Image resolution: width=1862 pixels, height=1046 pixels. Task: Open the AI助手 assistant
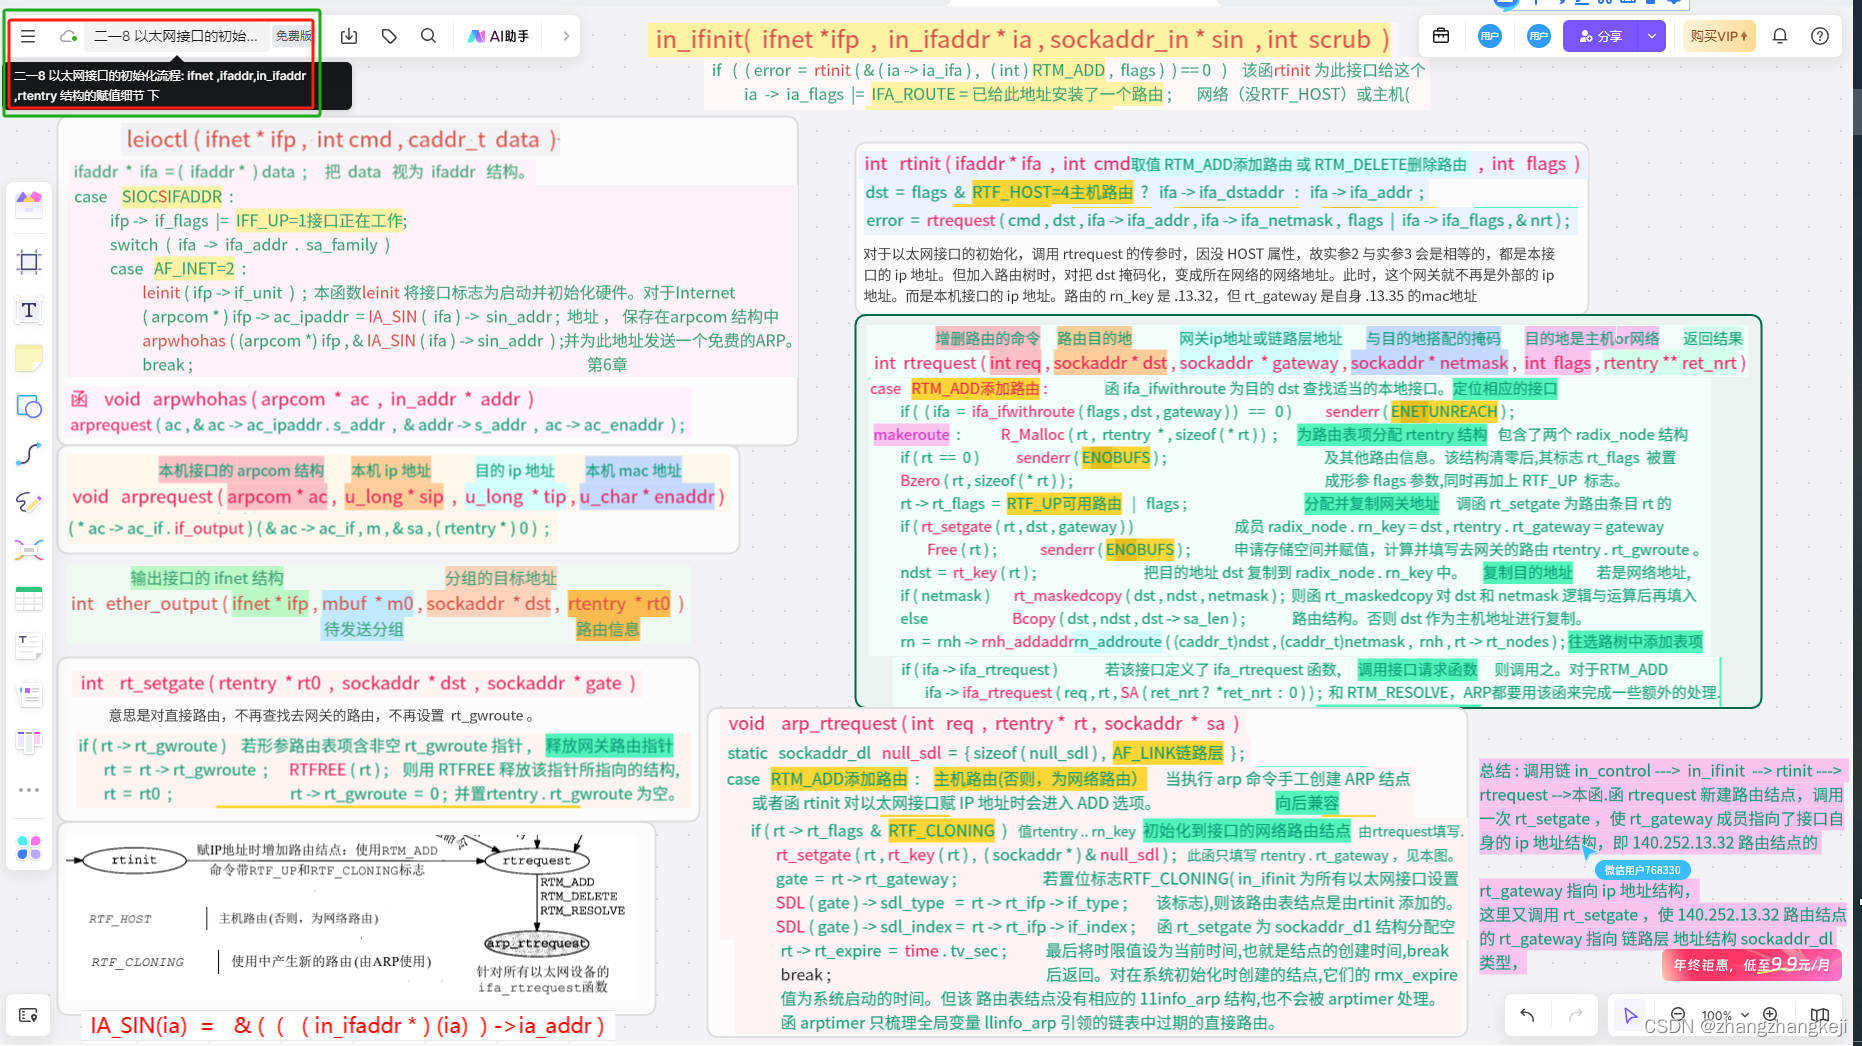pos(499,36)
